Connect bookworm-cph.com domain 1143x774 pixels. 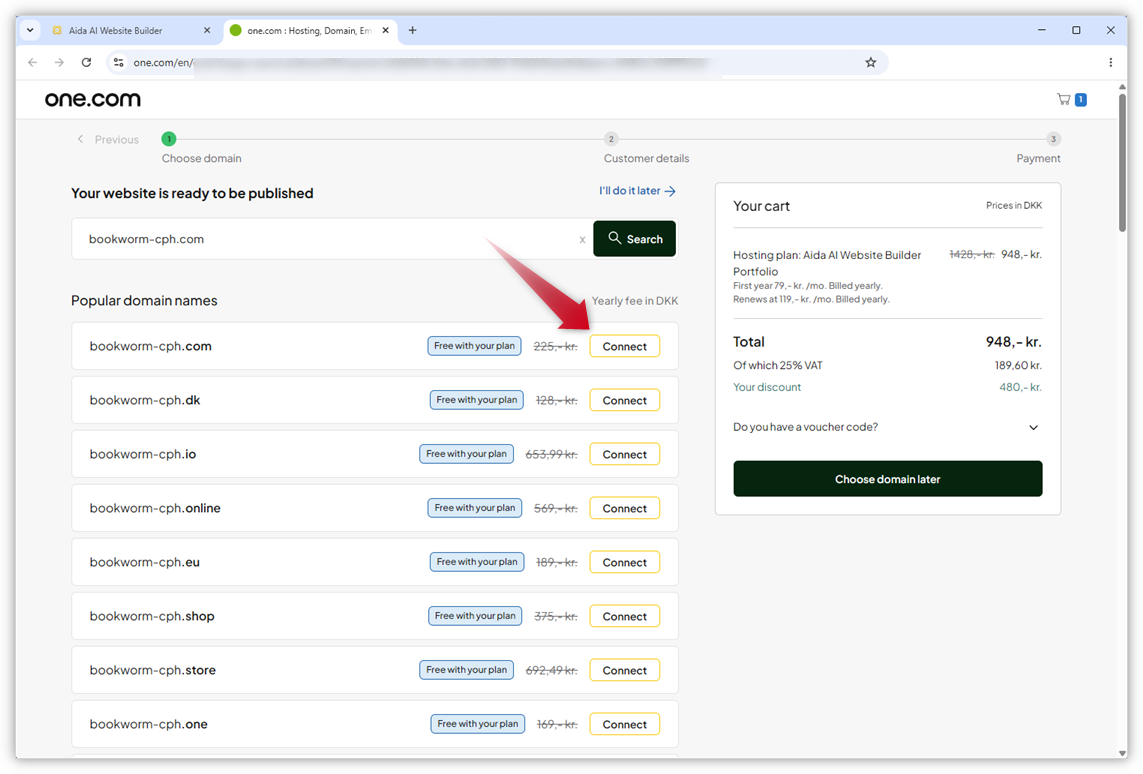pos(625,346)
